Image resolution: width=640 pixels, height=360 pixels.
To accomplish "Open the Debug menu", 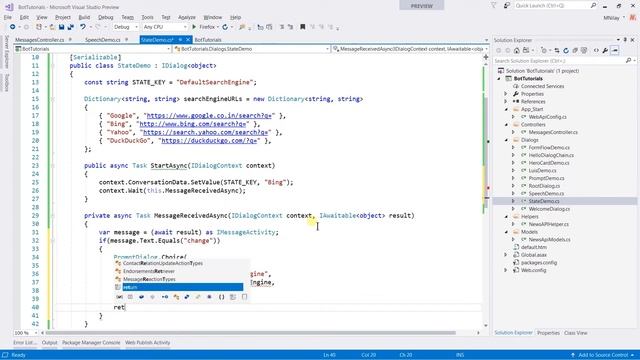I will (x=106, y=17).
